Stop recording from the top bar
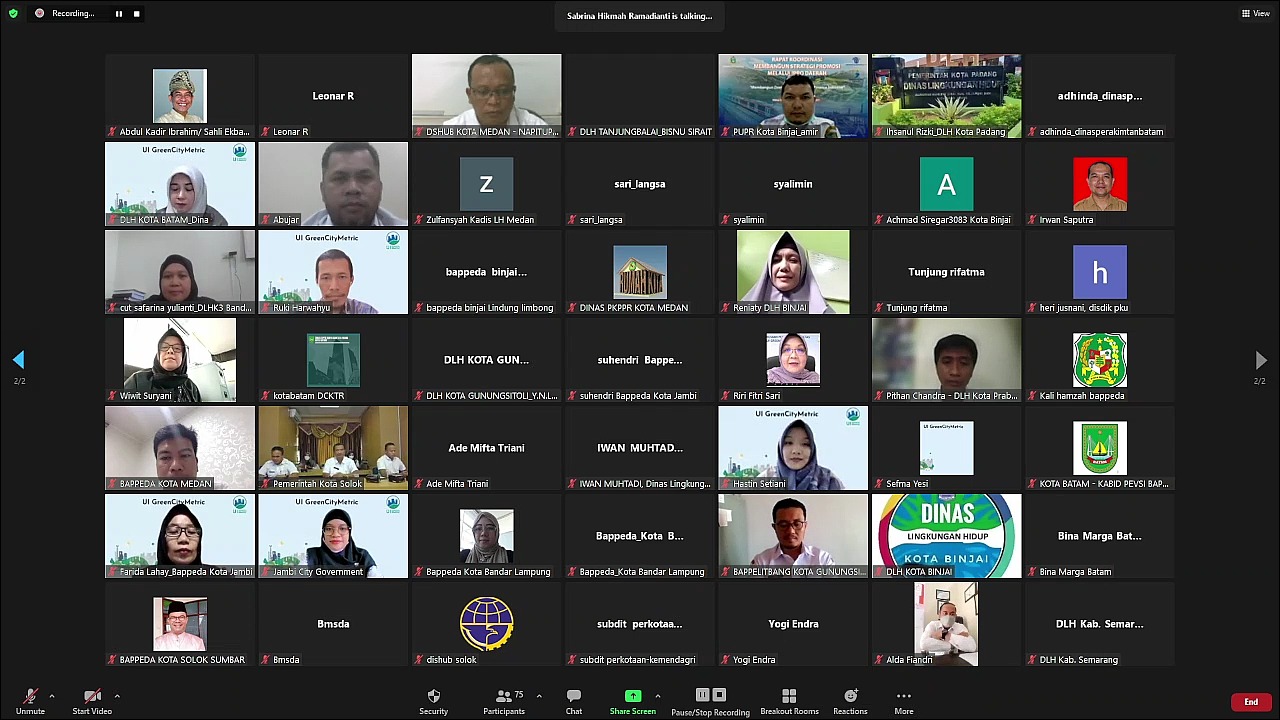 [136, 14]
